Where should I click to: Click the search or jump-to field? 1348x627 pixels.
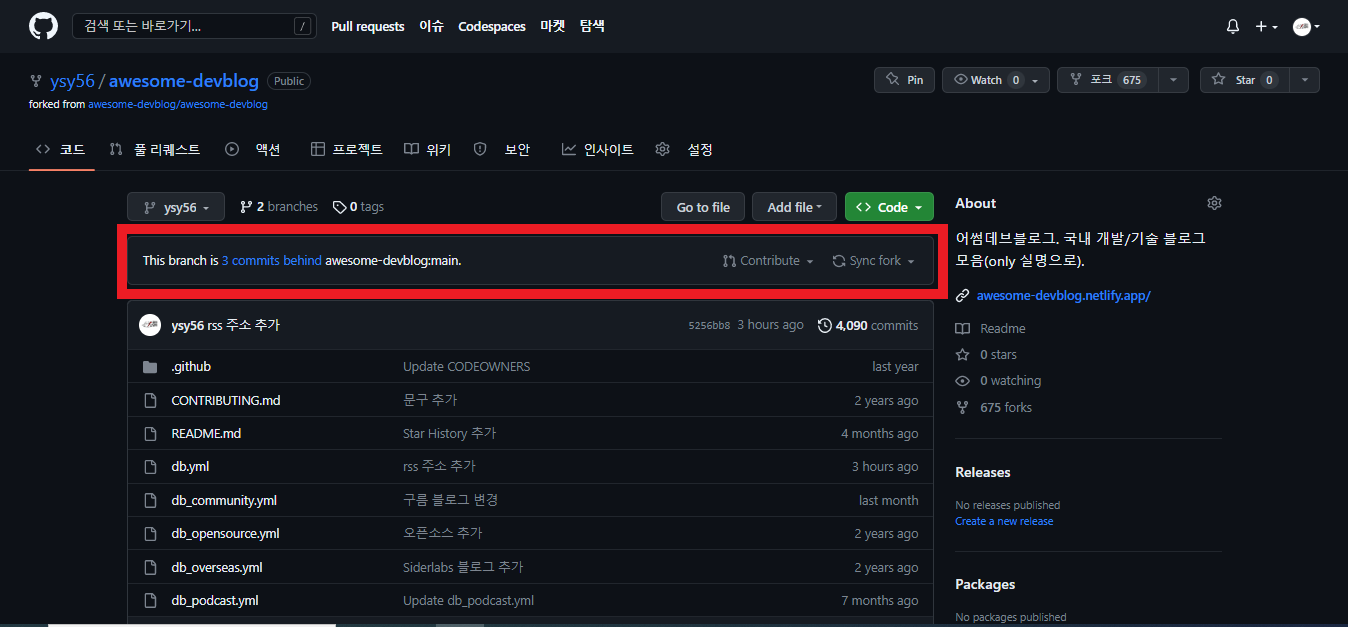(x=193, y=26)
